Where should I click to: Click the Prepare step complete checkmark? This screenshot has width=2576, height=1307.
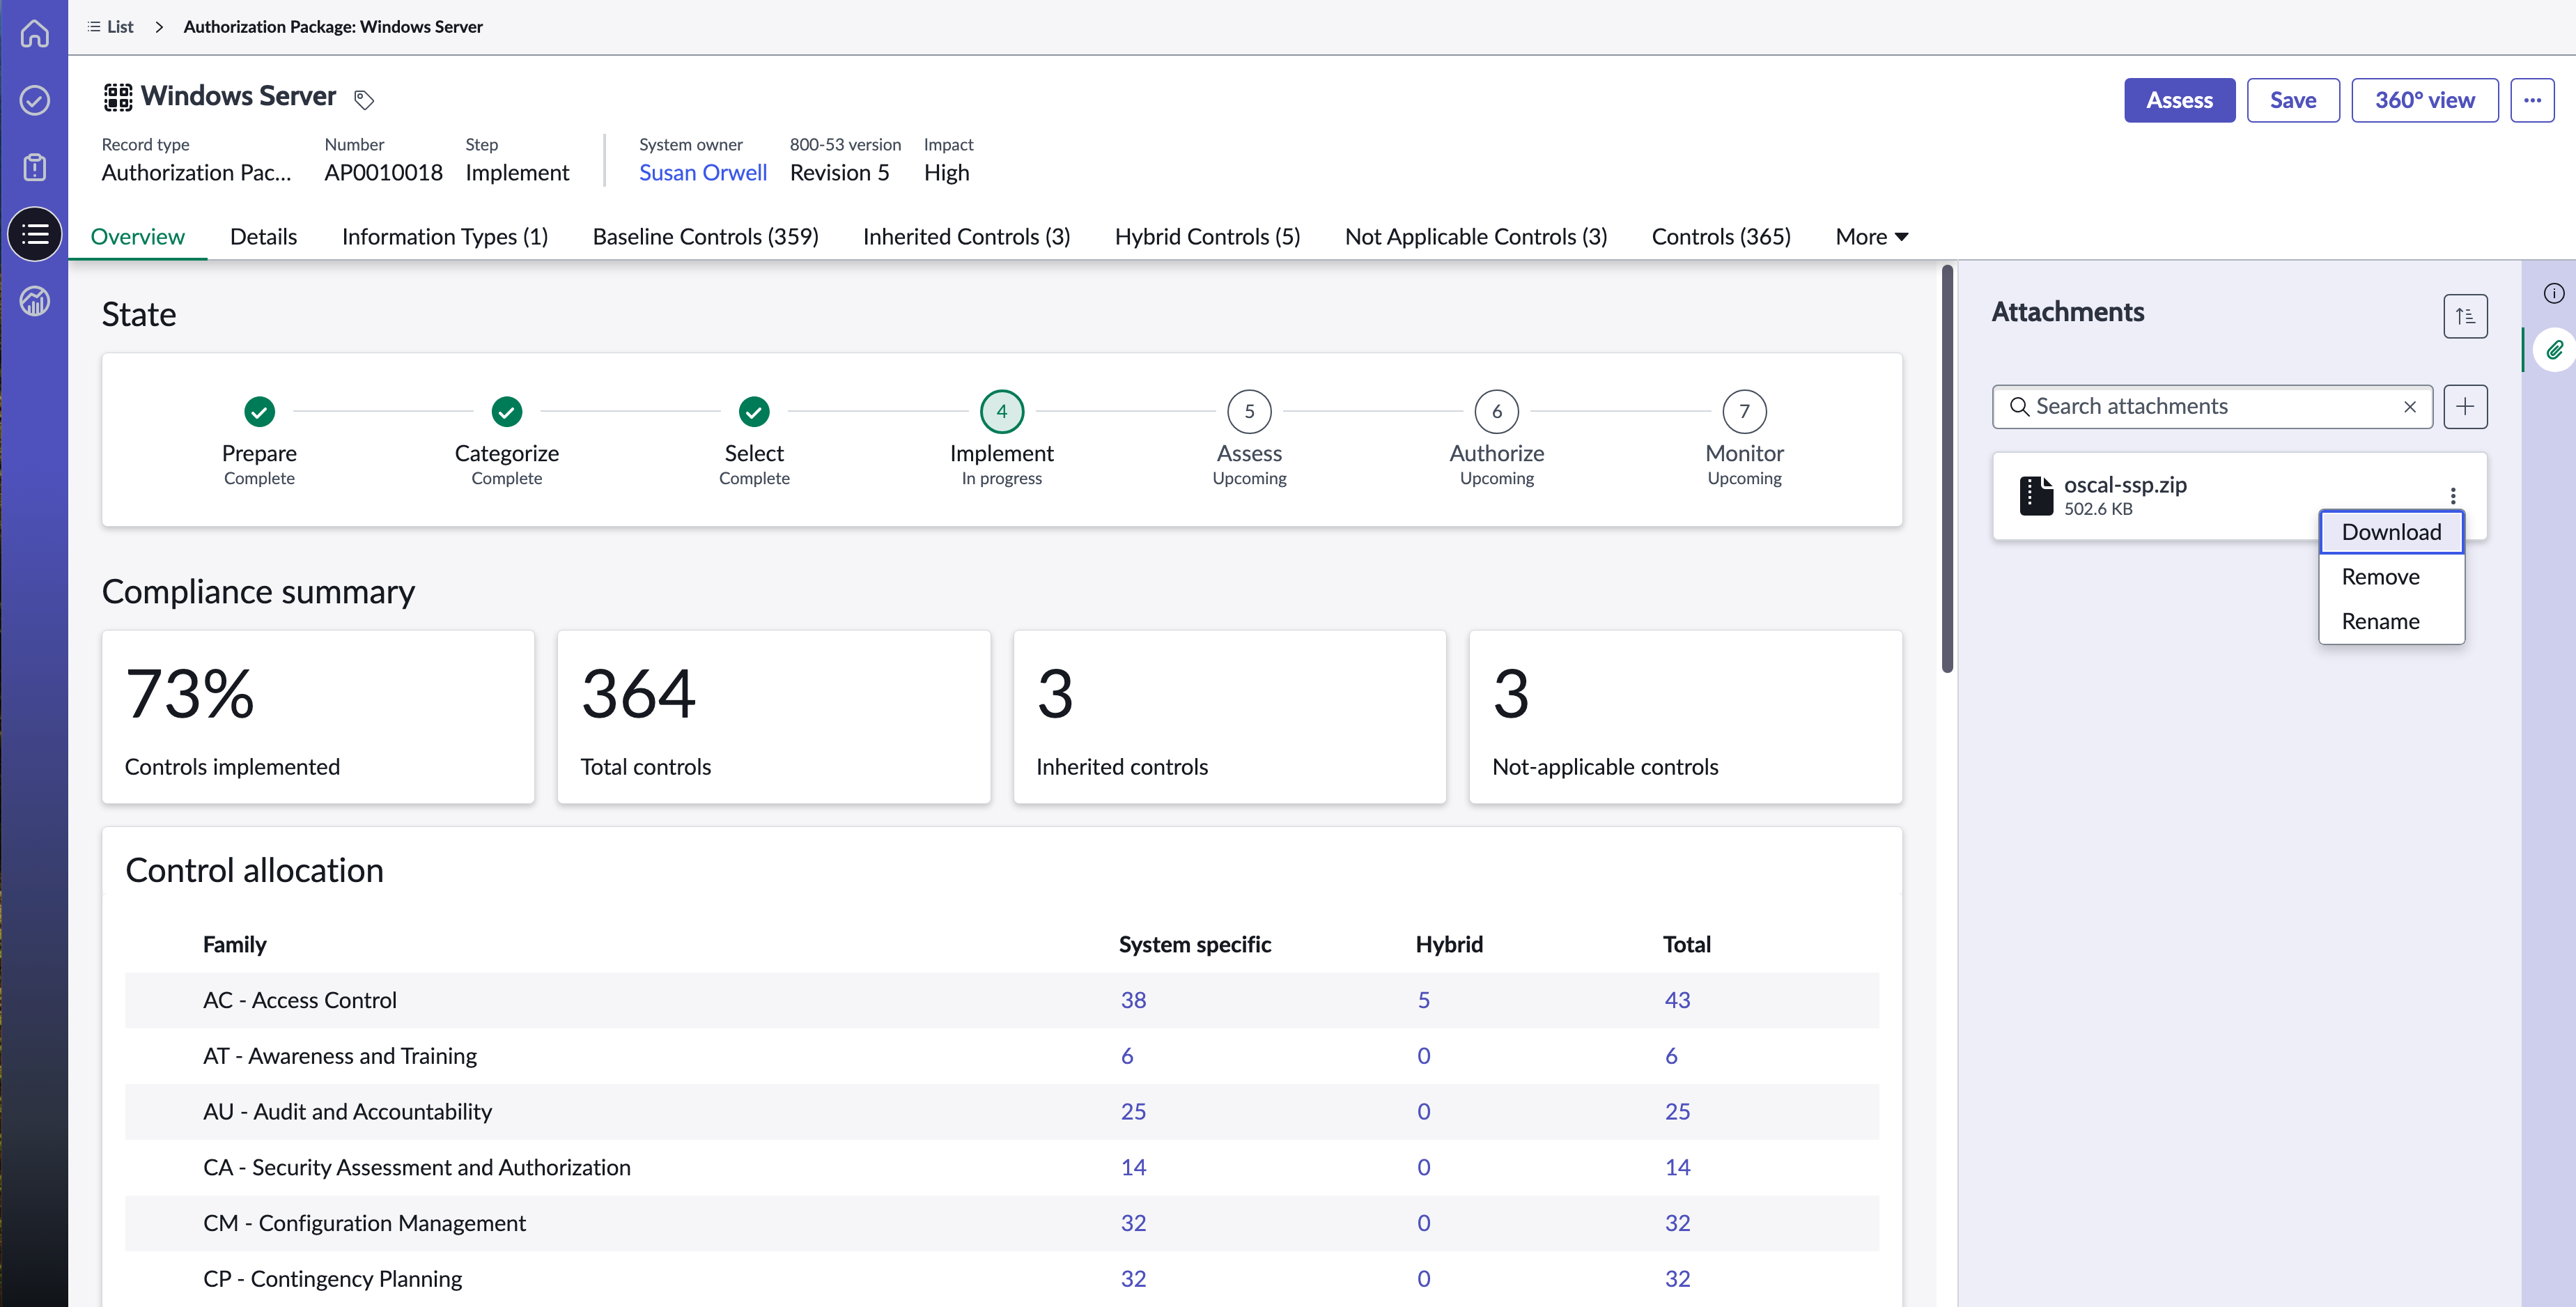259,411
